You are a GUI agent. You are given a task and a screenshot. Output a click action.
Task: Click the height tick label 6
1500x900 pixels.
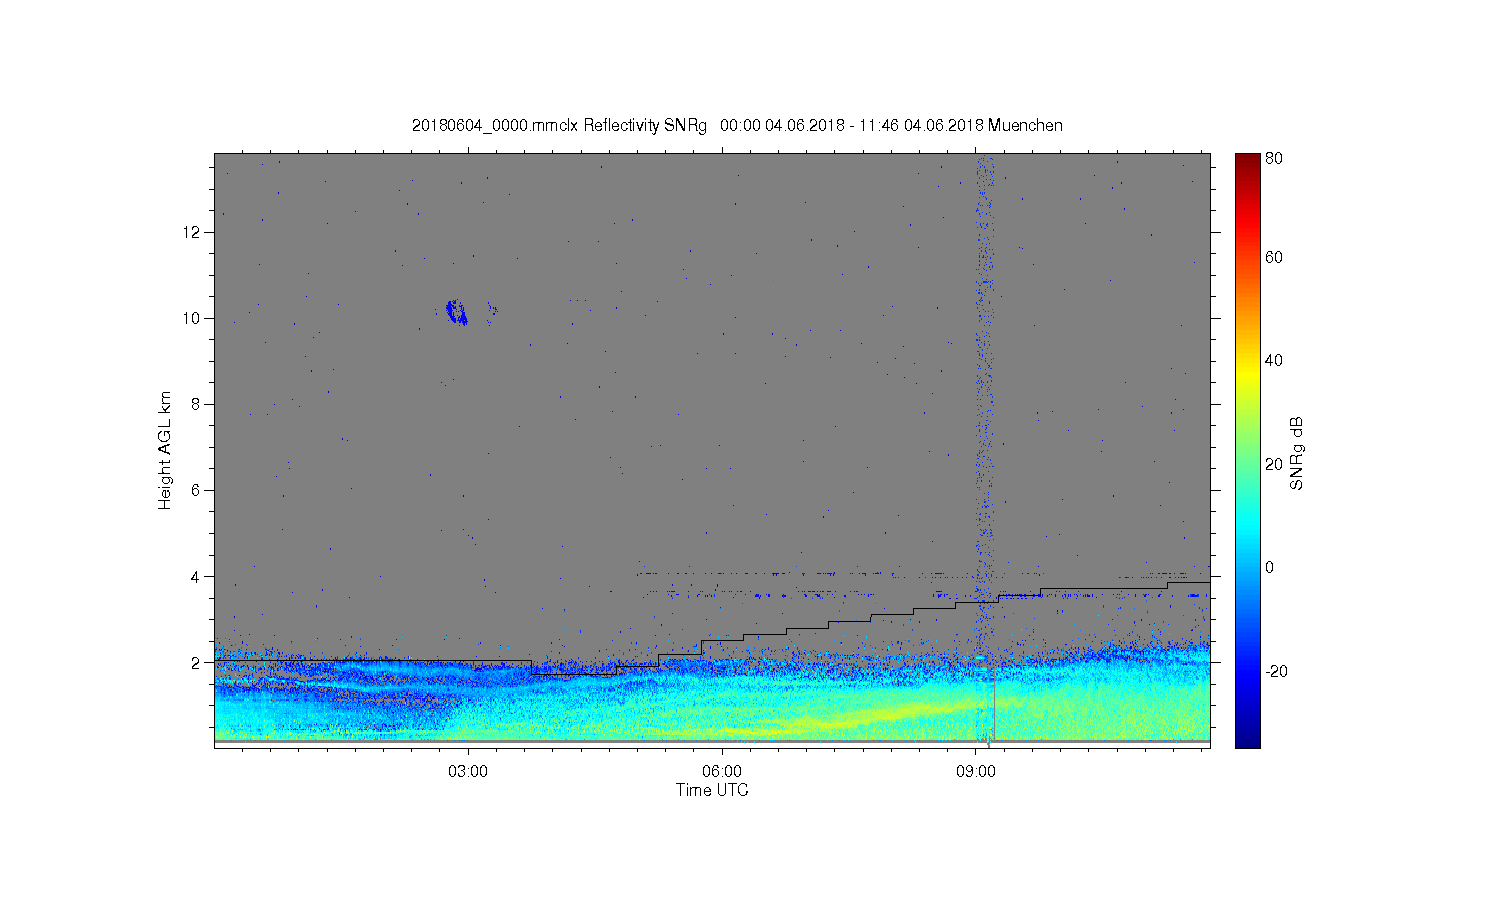[196, 490]
